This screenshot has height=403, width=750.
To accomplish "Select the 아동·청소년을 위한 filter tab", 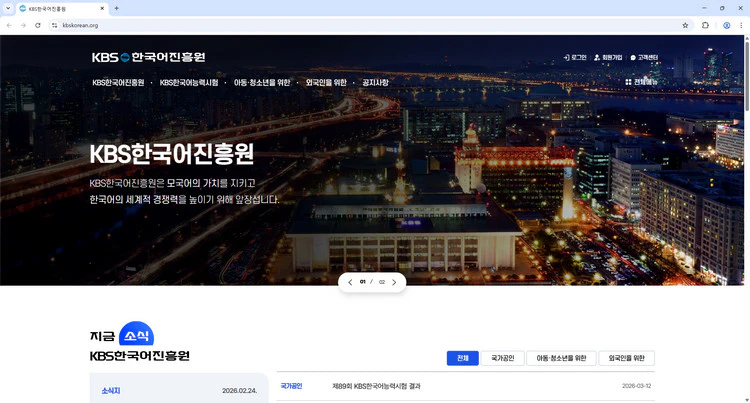I will point(562,358).
